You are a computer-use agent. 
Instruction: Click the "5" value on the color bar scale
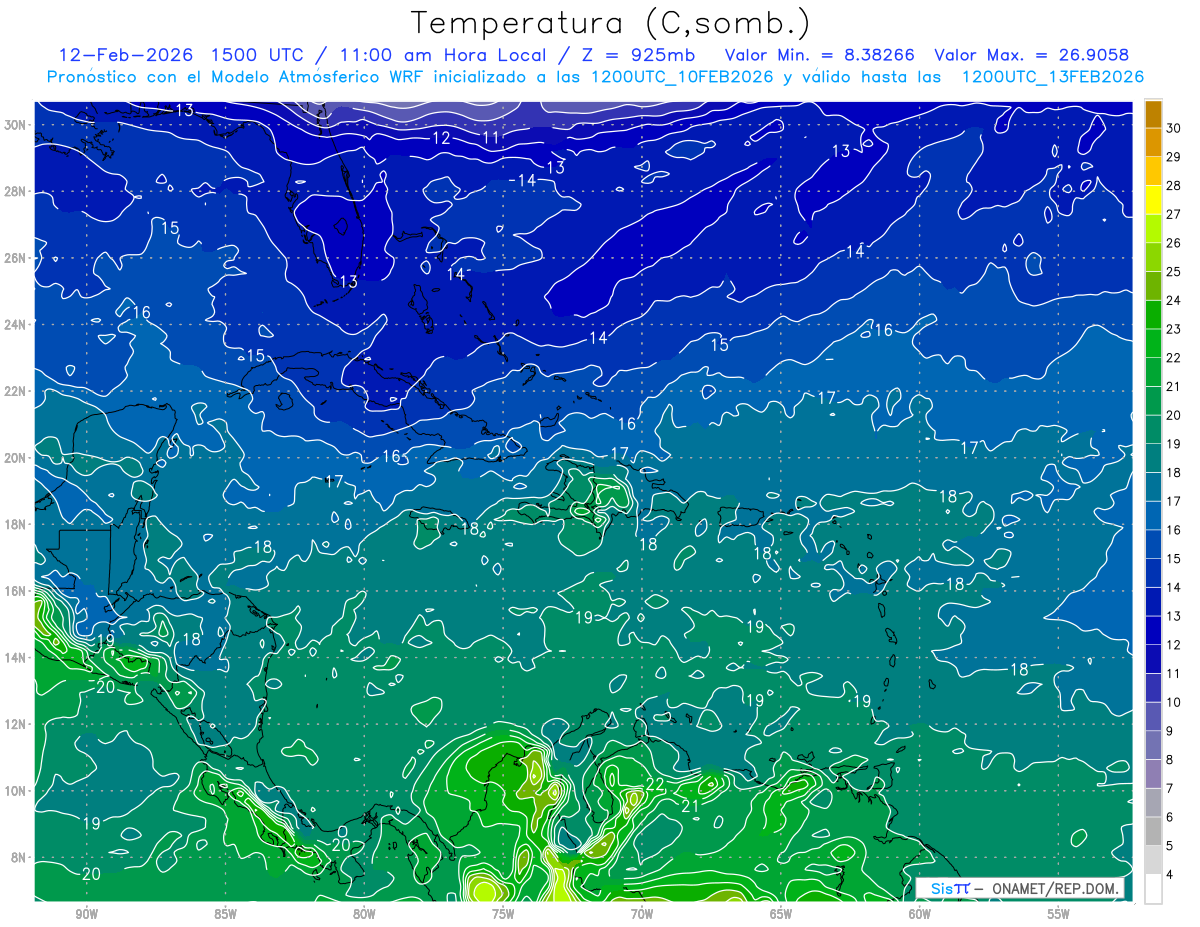[1169, 846]
